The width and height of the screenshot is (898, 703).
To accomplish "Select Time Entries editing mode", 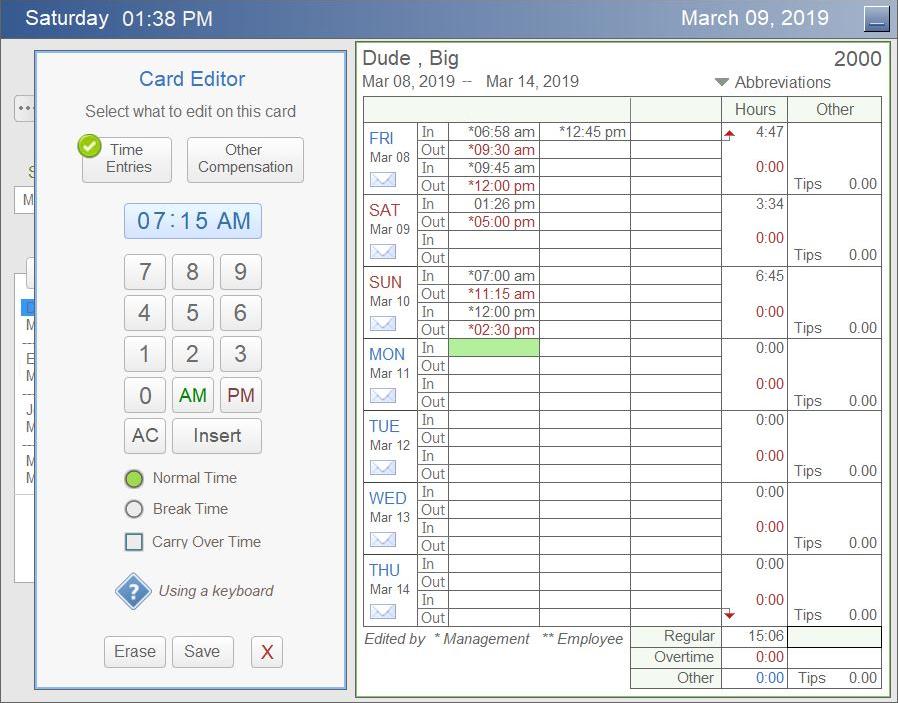I will tap(127, 160).
